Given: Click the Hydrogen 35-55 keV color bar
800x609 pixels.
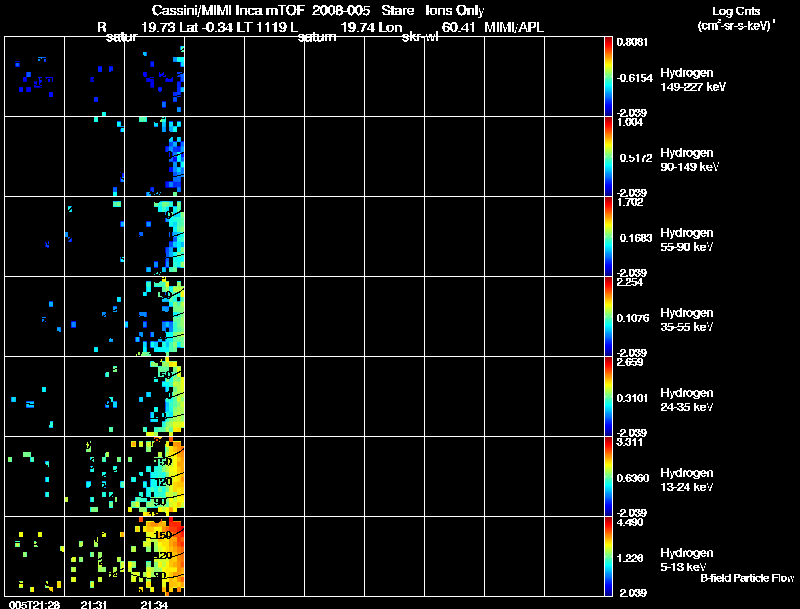Looking at the screenshot, I should 609,317.
